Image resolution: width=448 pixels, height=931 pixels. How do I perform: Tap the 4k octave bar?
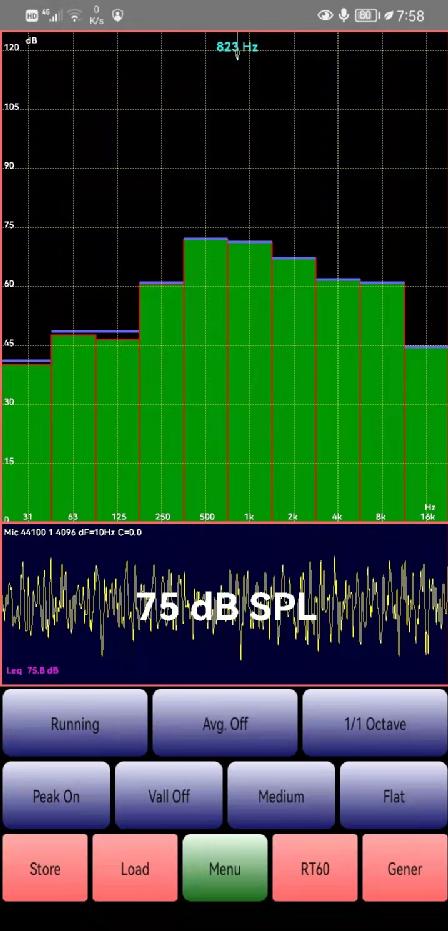pyautogui.click(x=338, y=400)
